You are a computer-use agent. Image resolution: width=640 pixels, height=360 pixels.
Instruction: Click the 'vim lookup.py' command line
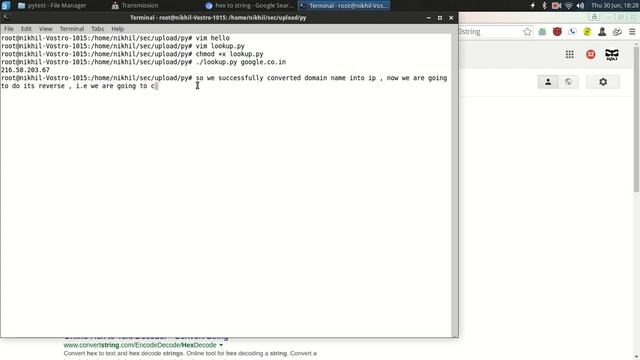[x=220, y=46]
